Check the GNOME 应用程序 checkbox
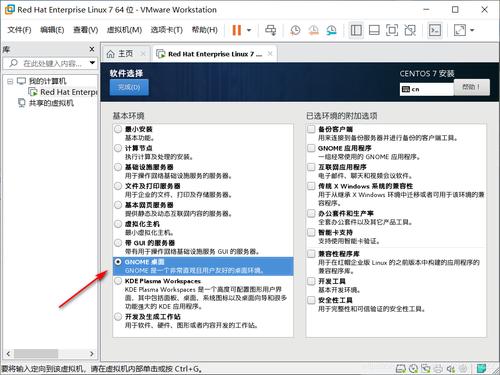The height and width of the screenshot is (375, 500). [x=311, y=148]
